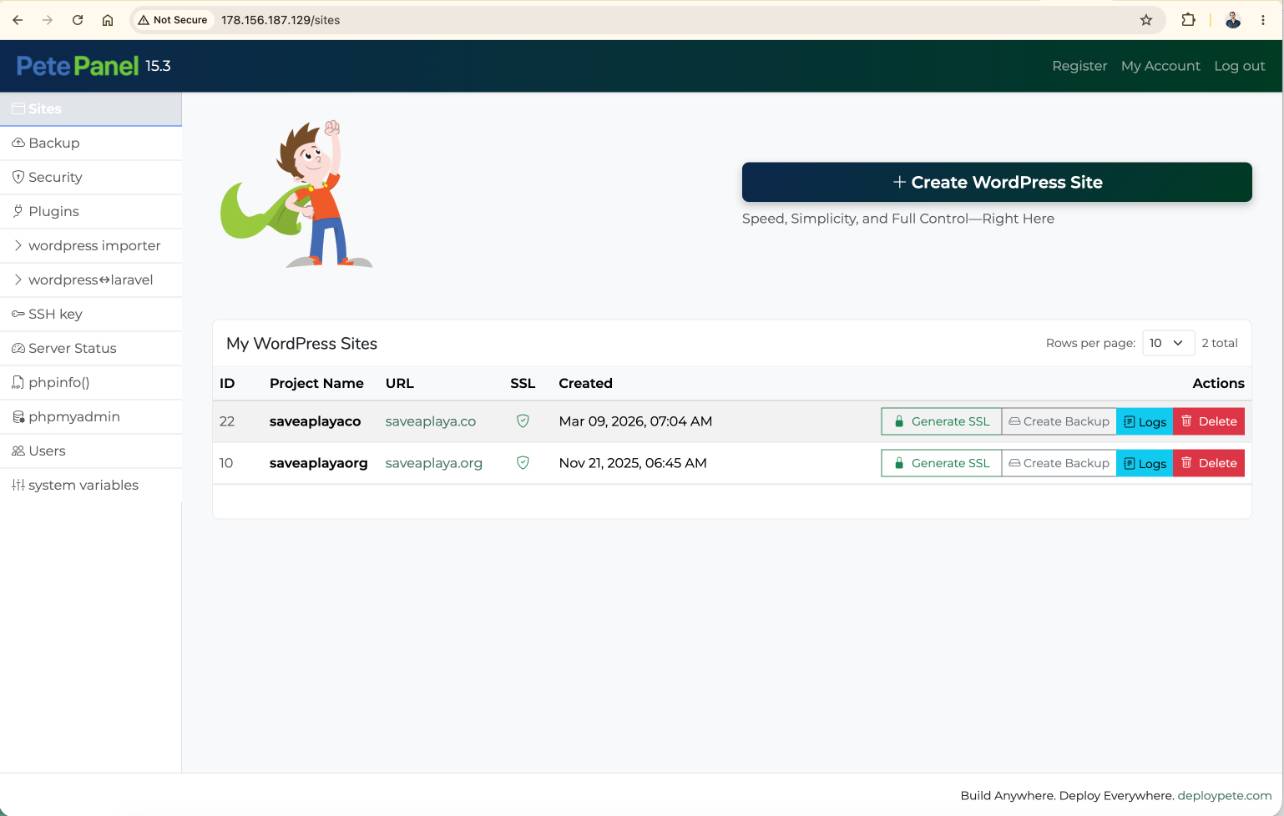
Task: Click the Speed, Simplicity, and Full Control tagline
Action: (898, 218)
